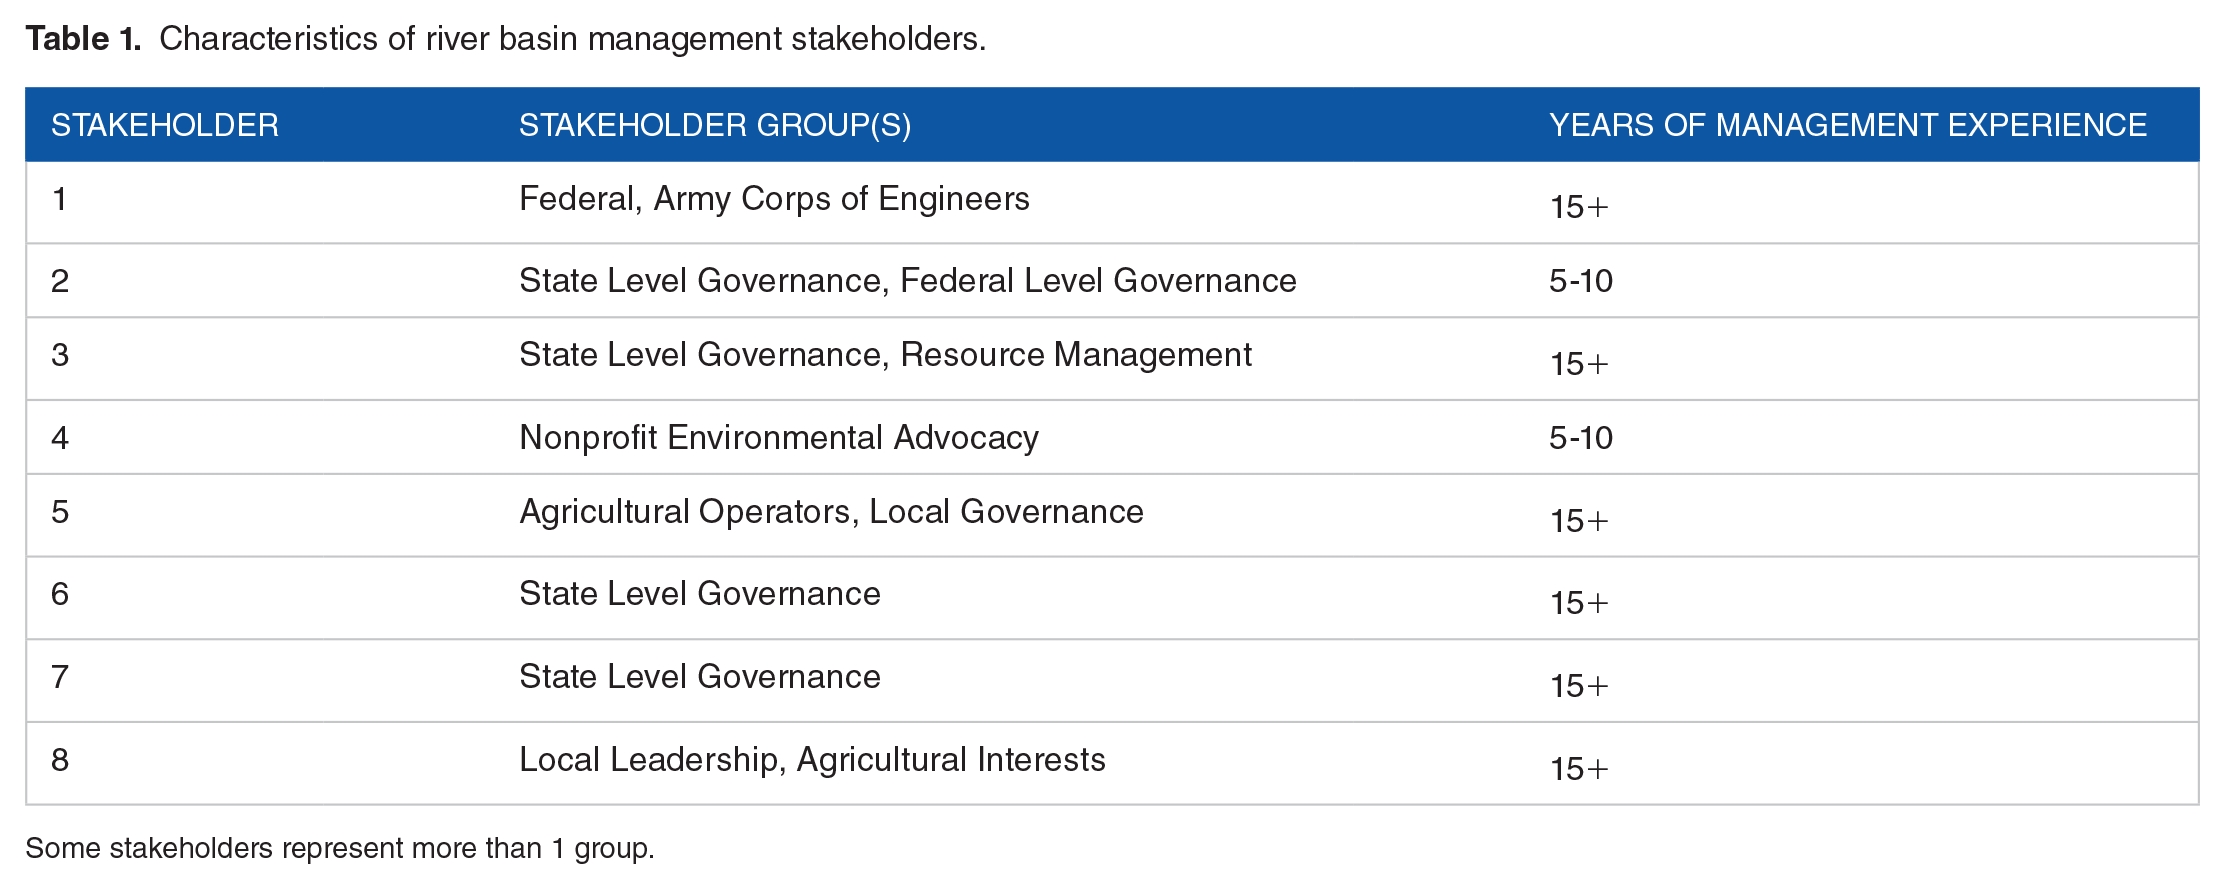Screen dimensions: 2225x889
Task: Click State Level Governance, Resource Management cell
Action: (885, 355)
